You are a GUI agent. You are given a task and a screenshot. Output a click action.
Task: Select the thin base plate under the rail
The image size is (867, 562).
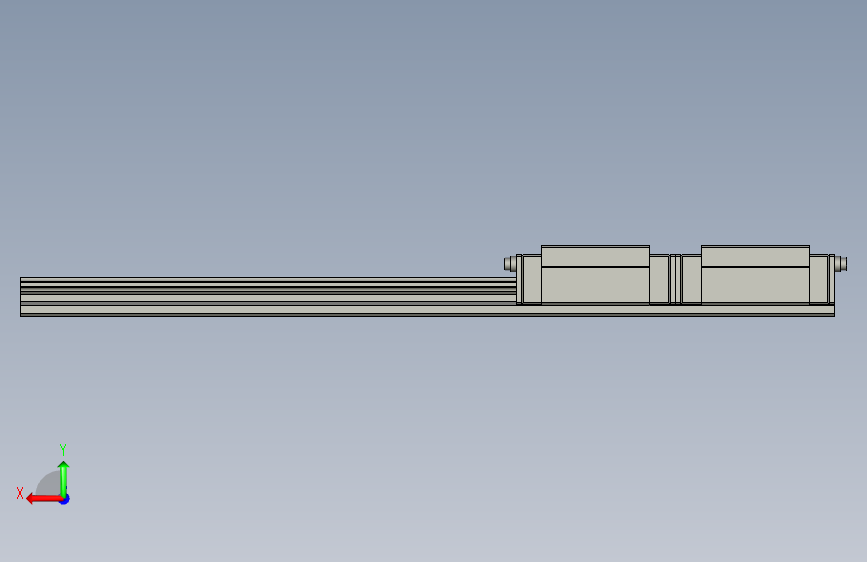427,311
